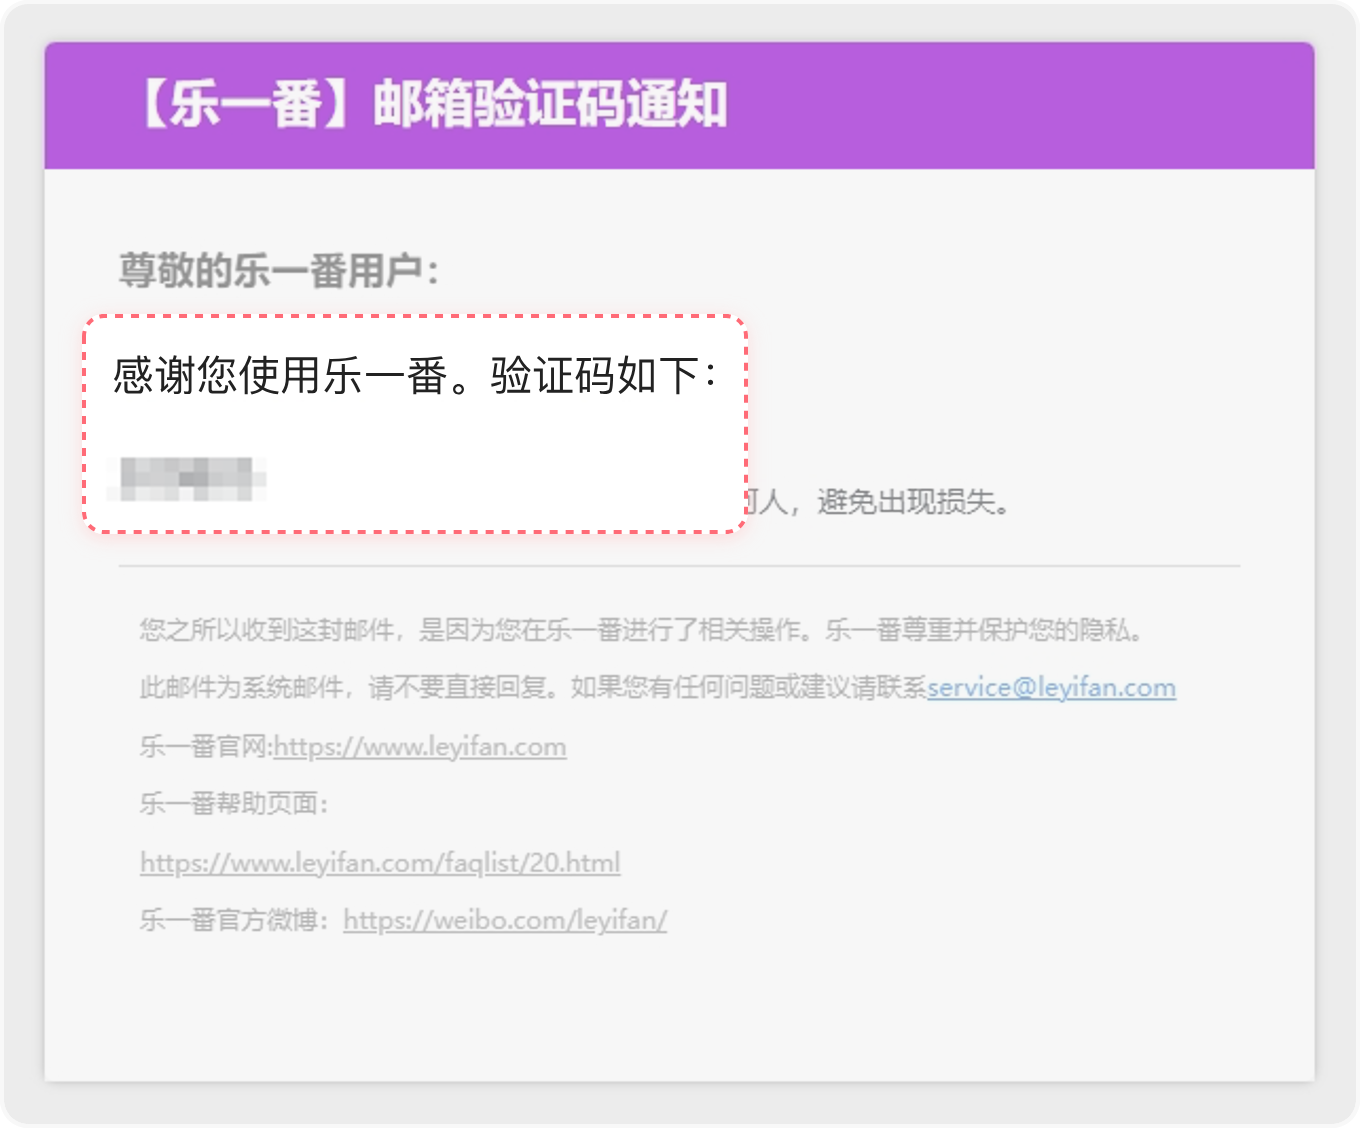Click the horizontal divider line under the code
The width and height of the screenshot is (1360, 1128).
[679, 566]
